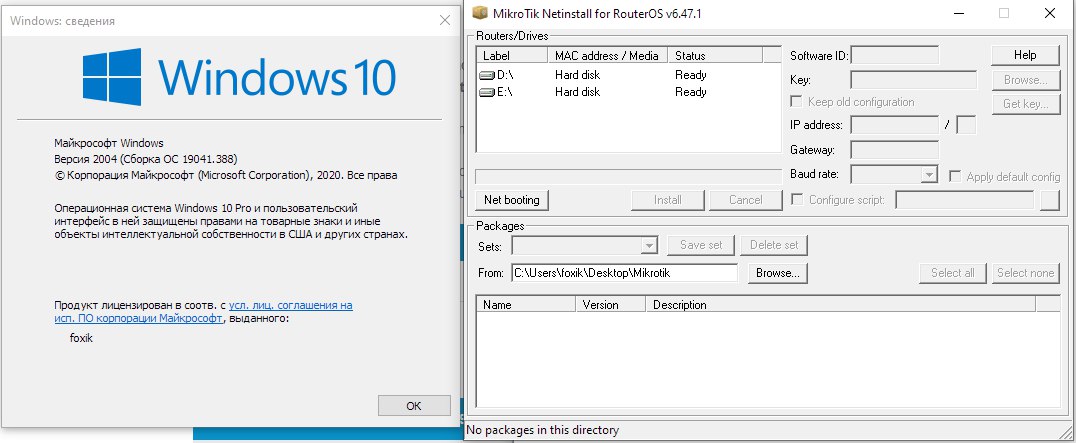Enable Apply default config checkbox
The width and height of the screenshot is (1076, 443).
pos(955,176)
